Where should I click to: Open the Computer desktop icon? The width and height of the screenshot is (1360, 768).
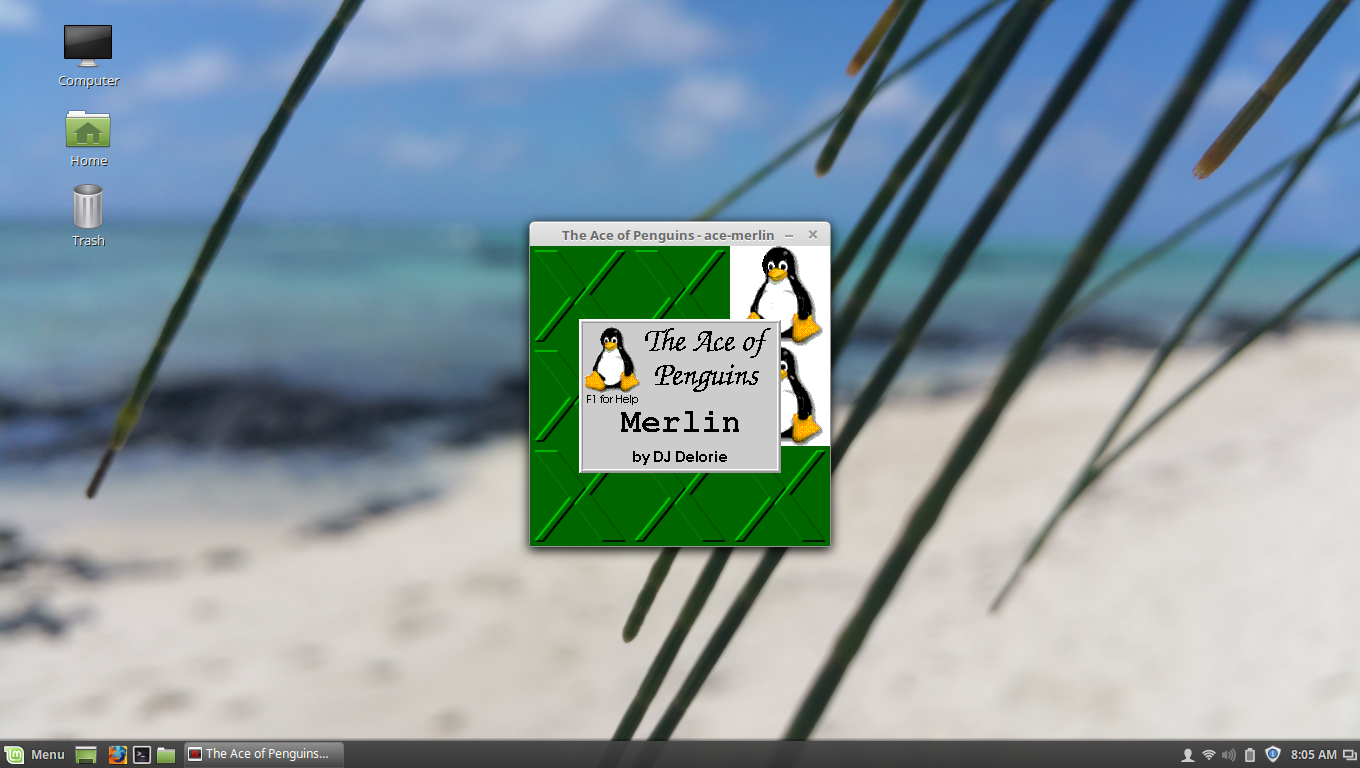click(x=88, y=55)
